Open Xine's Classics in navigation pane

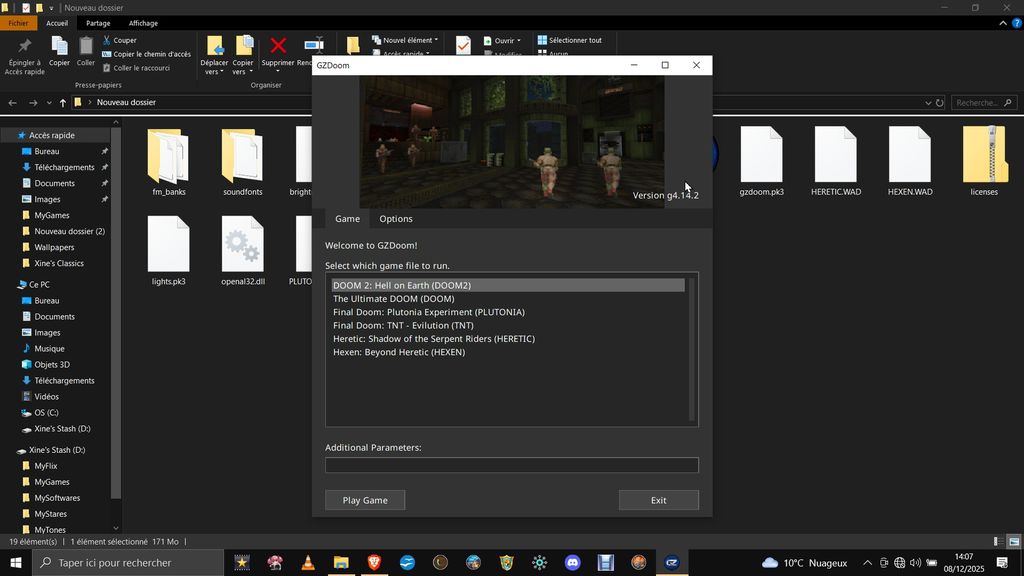(x=59, y=263)
